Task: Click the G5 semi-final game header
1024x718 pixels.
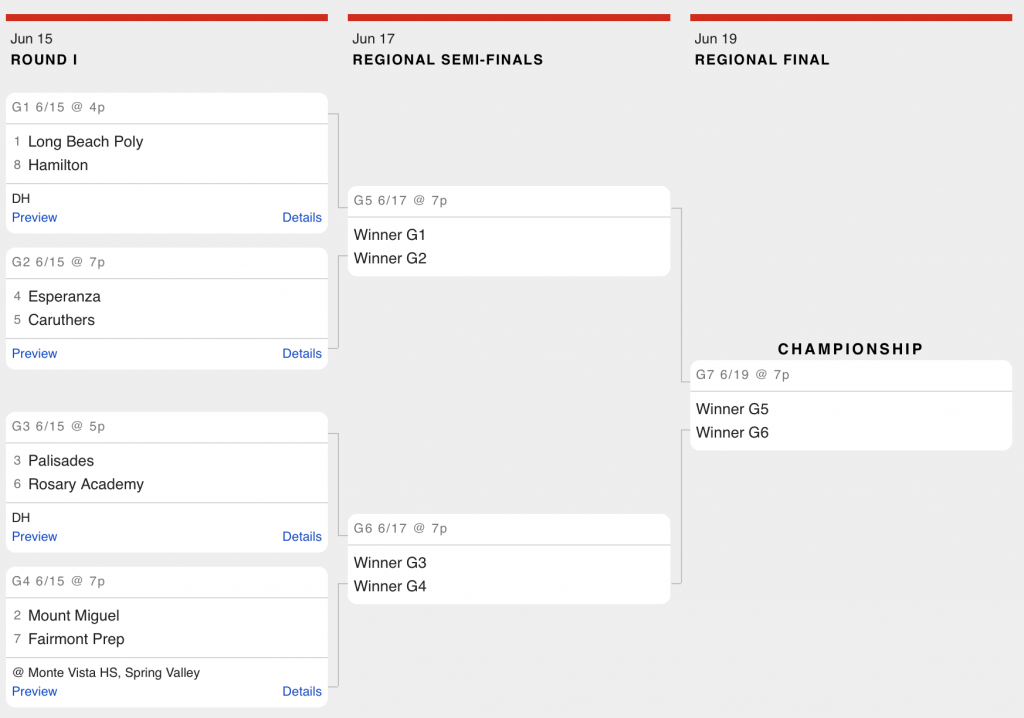Action: [x=509, y=201]
